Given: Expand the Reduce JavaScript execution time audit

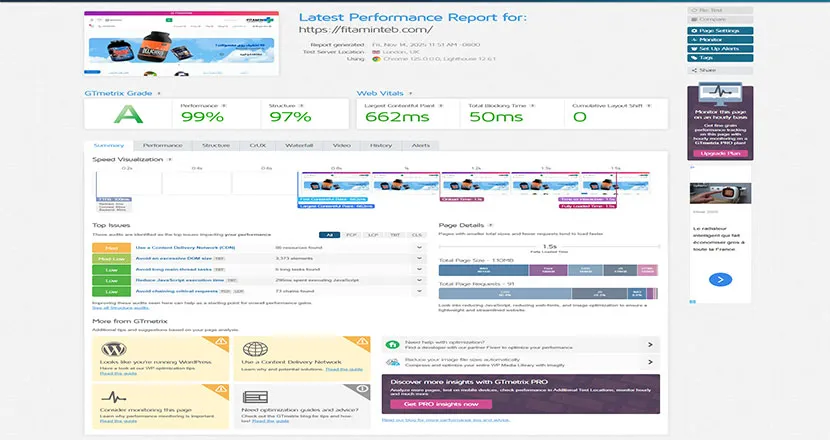Looking at the screenshot, I should 421,280.
